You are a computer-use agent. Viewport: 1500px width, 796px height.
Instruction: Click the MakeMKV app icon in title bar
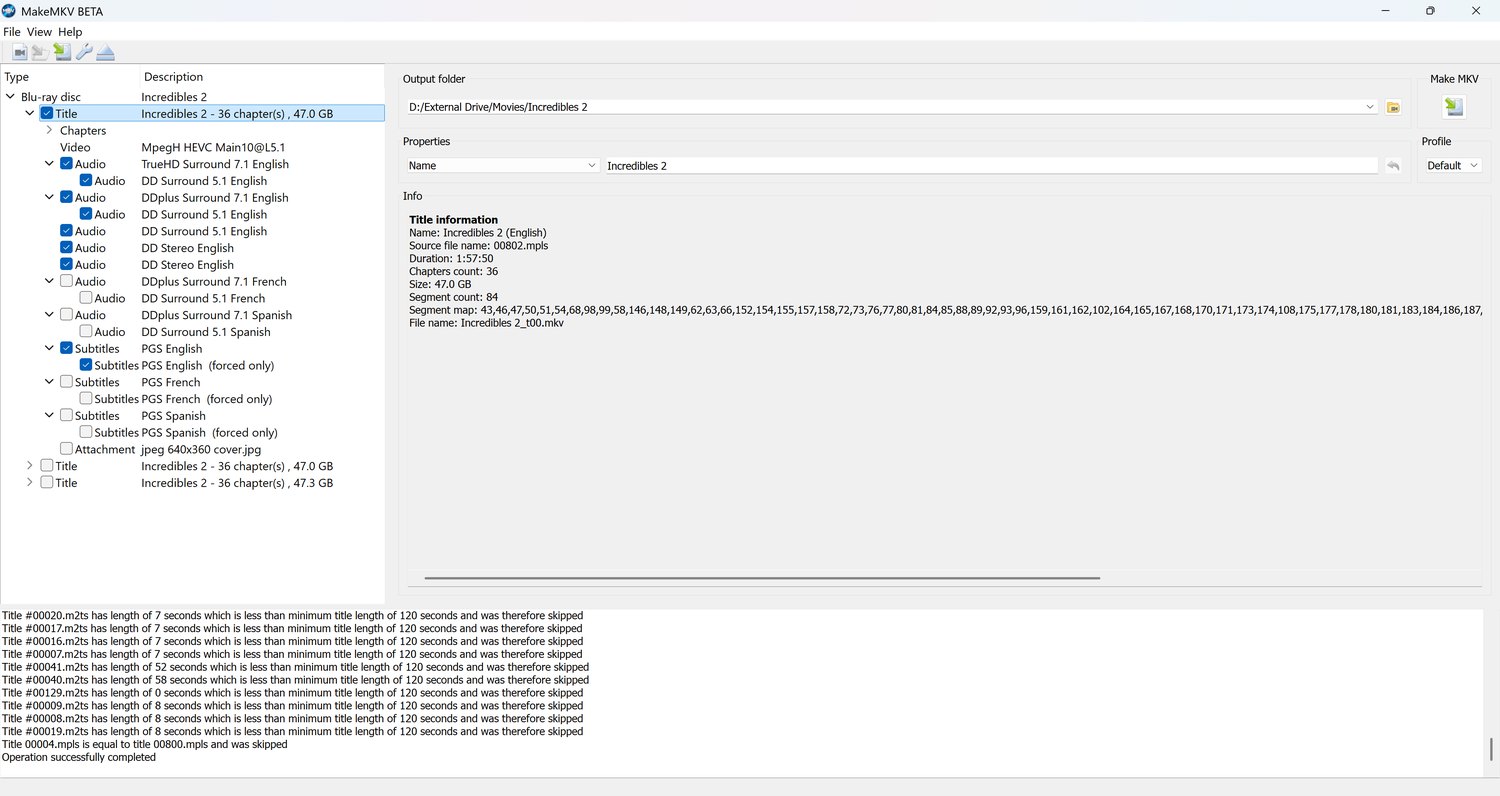9,11
